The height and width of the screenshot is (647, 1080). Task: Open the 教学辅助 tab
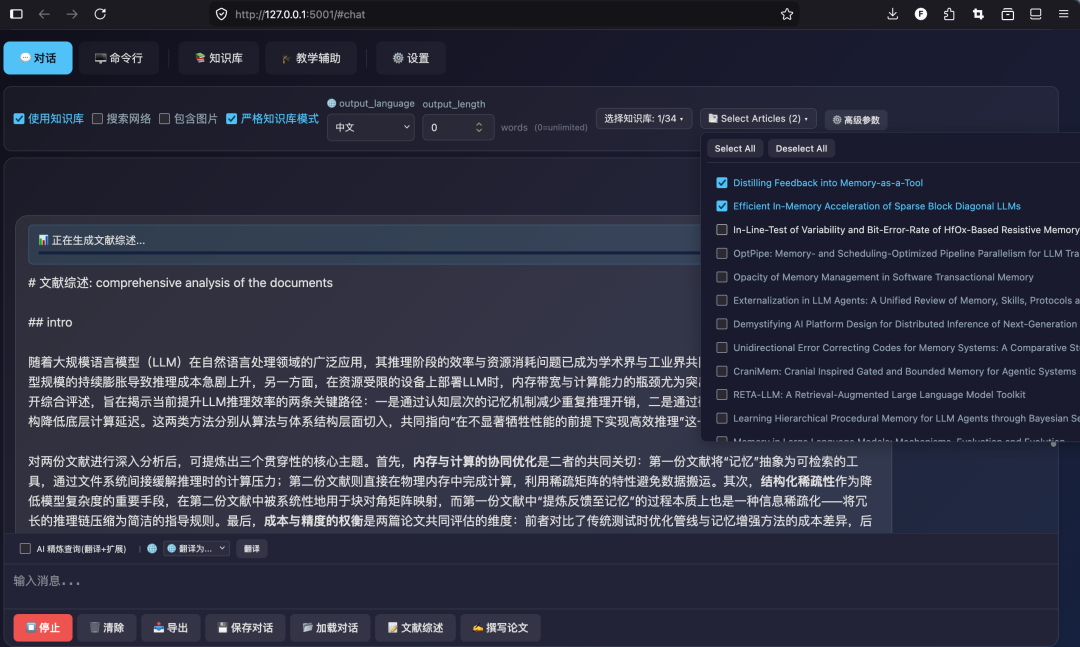[x=311, y=58]
